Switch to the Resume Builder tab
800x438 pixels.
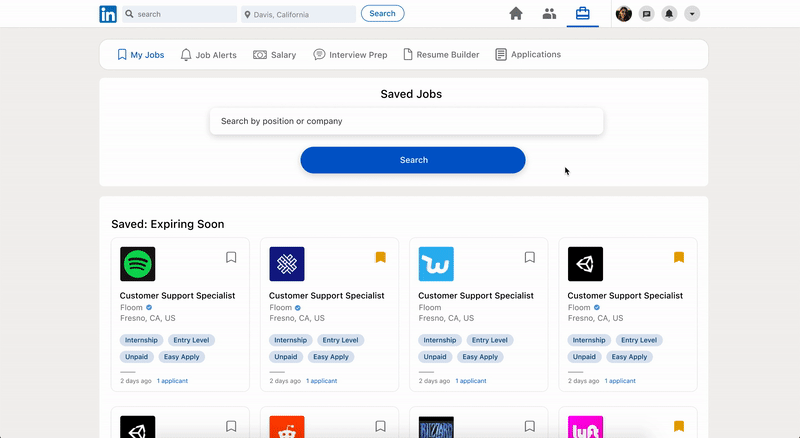coord(441,55)
